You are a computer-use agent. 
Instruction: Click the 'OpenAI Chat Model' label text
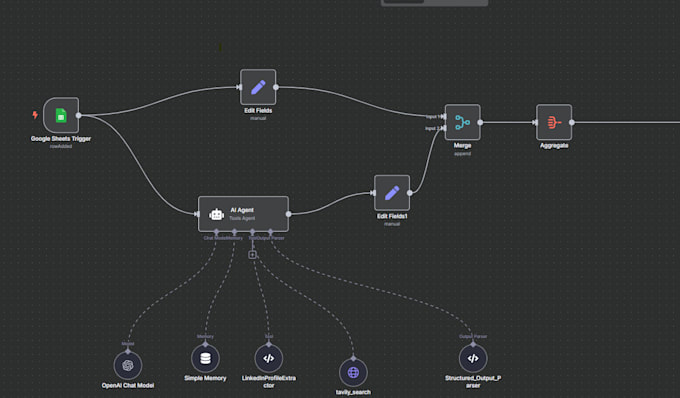[128, 385]
